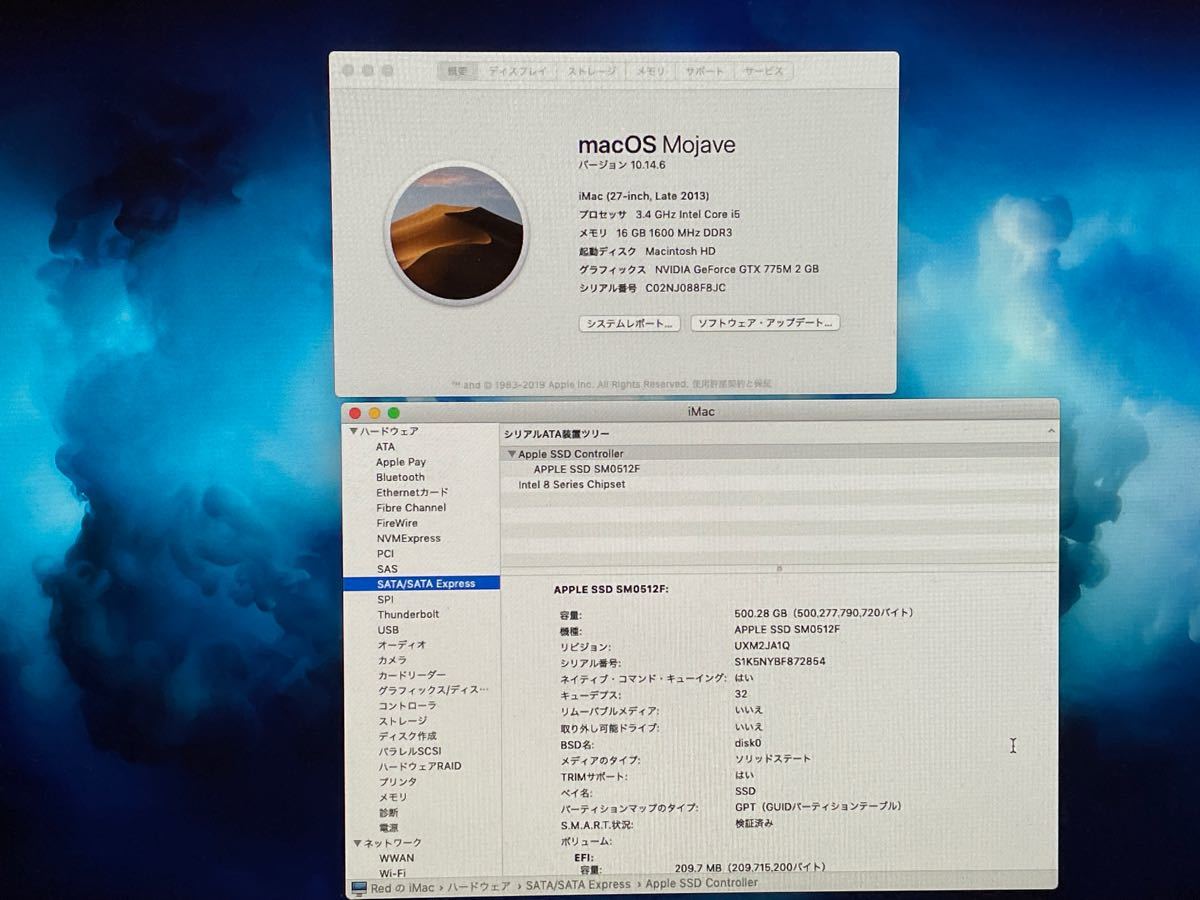Select 電源 in sidebar
The height and width of the screenshot is (900, 1200).
(388, 828)
